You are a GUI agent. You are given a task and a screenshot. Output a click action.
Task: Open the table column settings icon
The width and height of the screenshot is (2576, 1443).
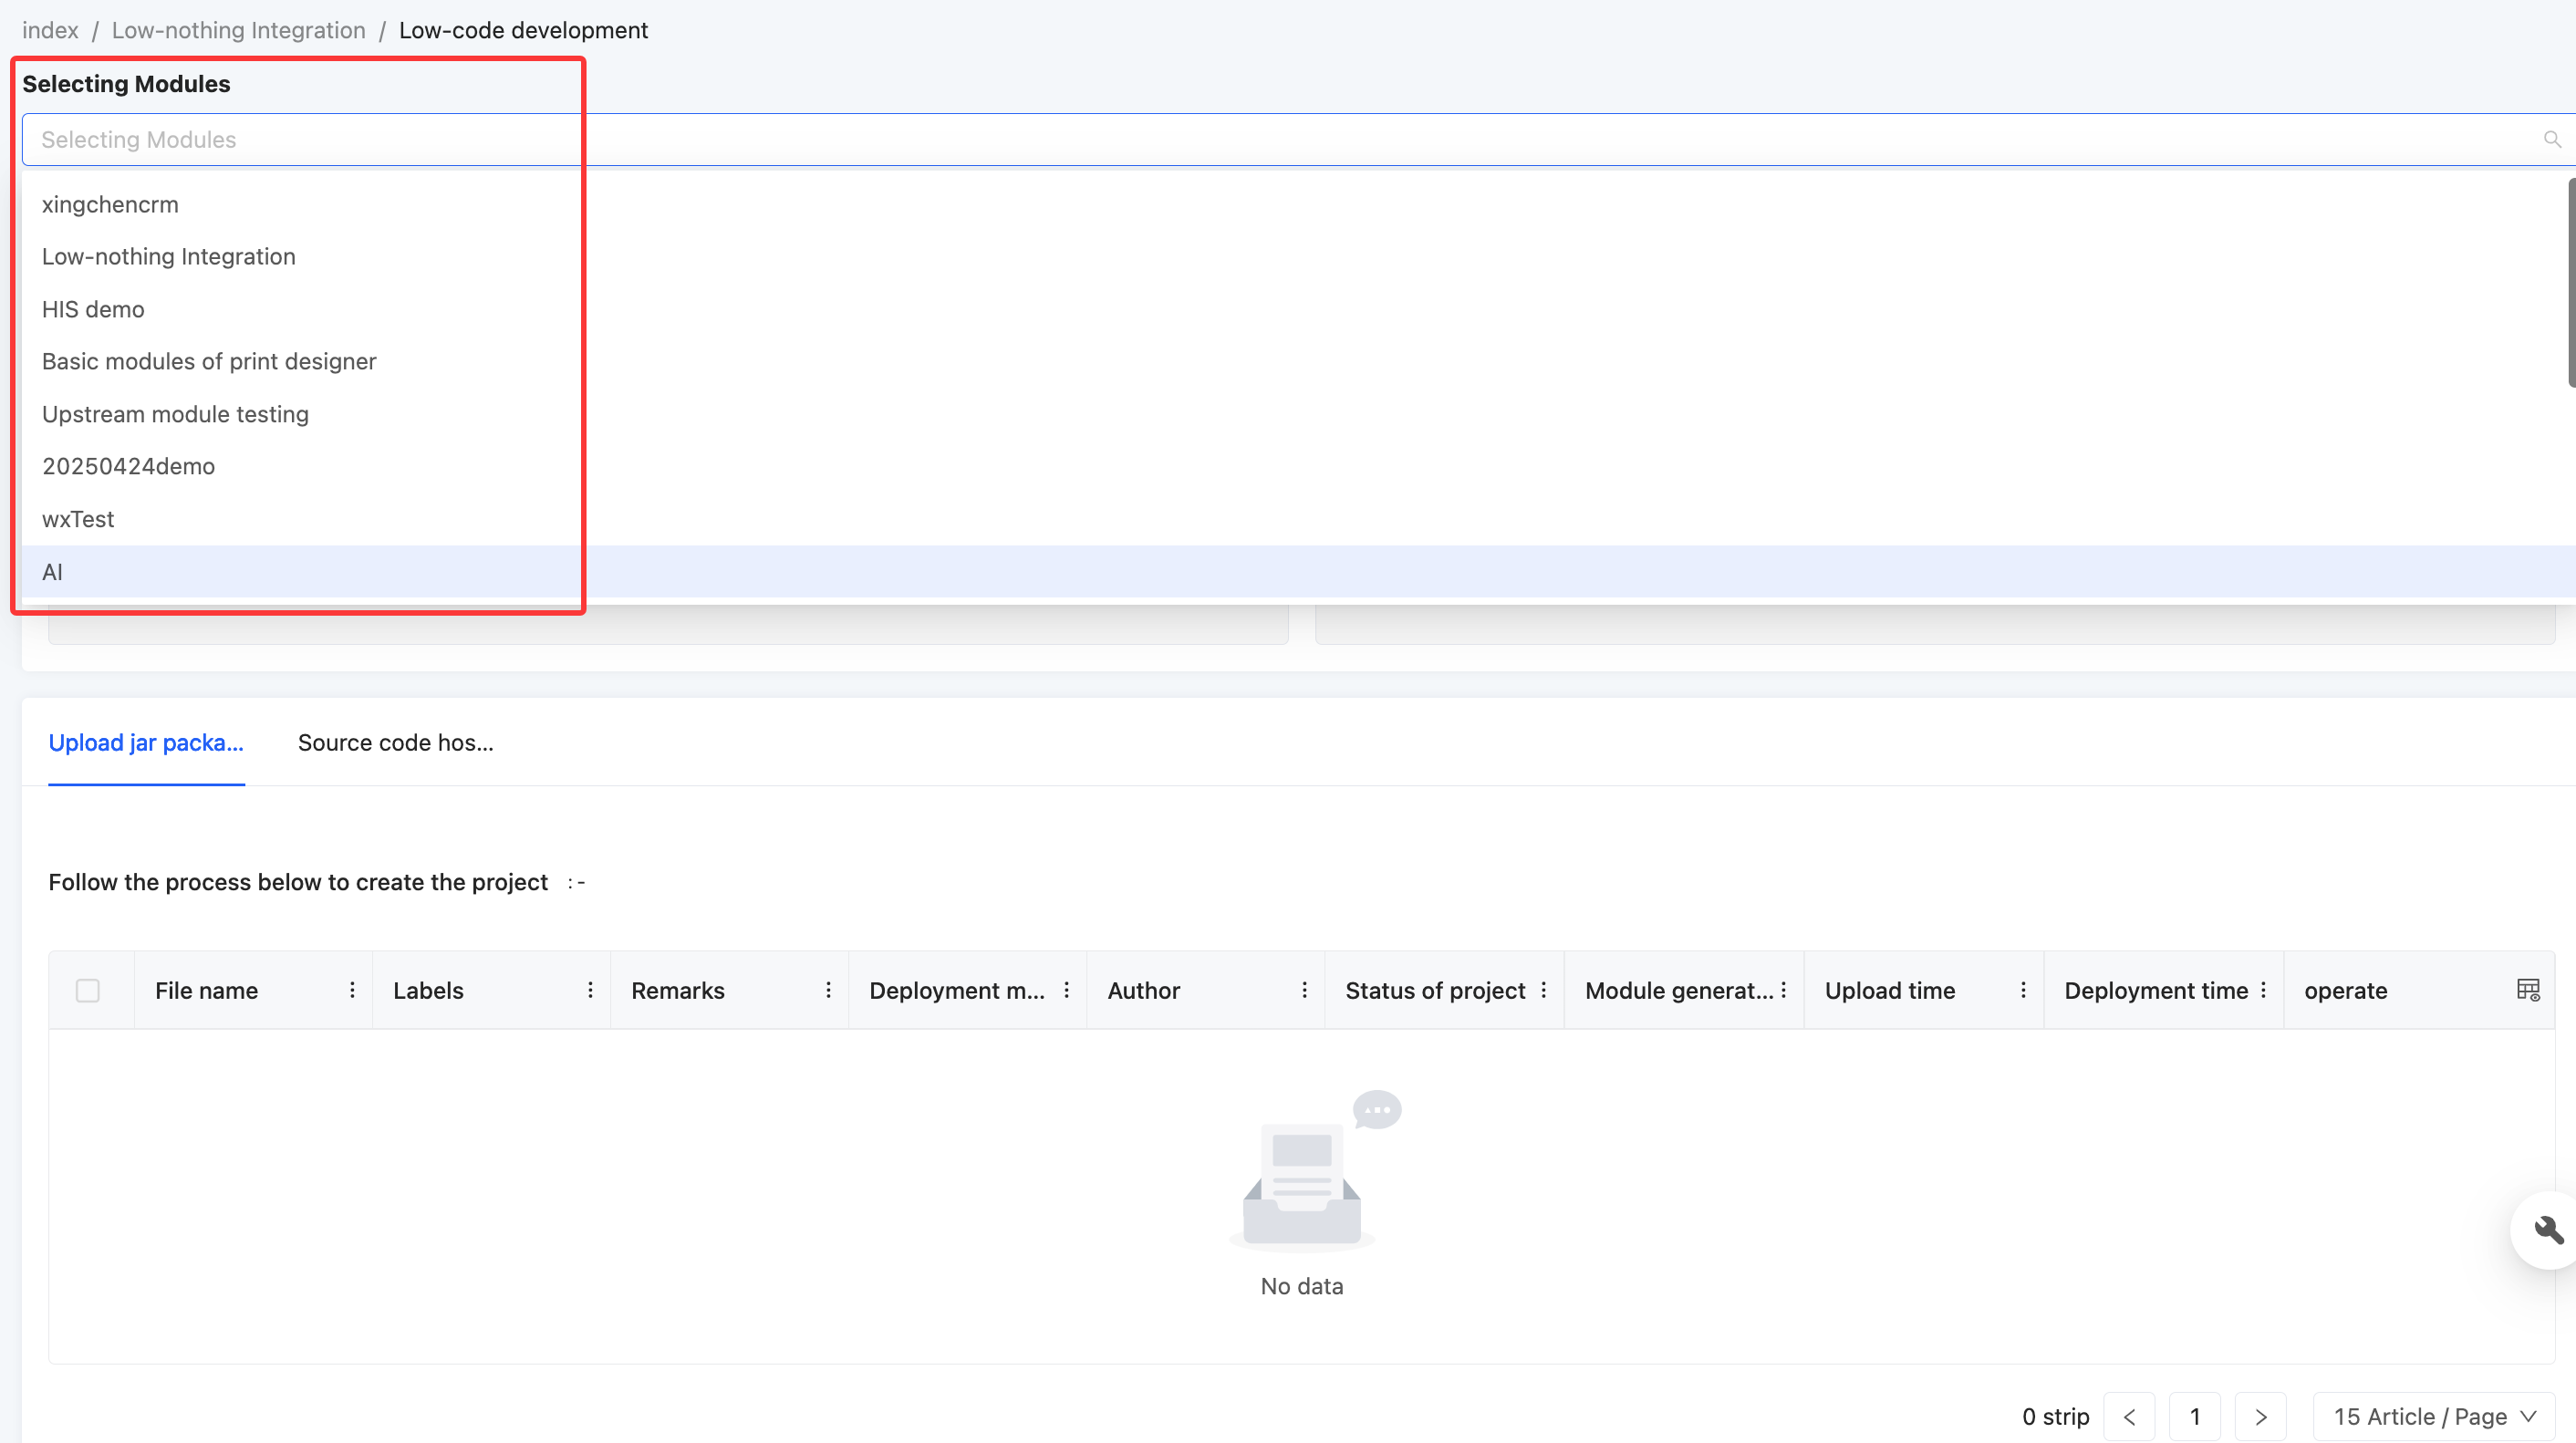coord(2527,990)
